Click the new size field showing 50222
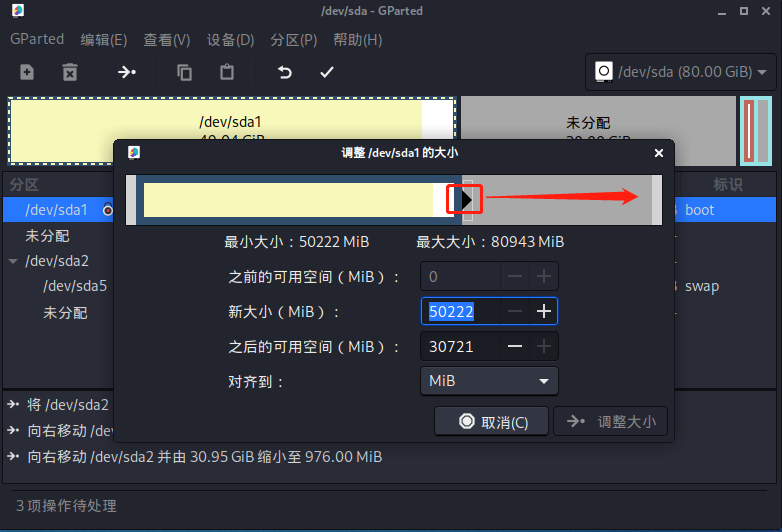The height and width of the screenshot is (532, 782). click(461, 312)
